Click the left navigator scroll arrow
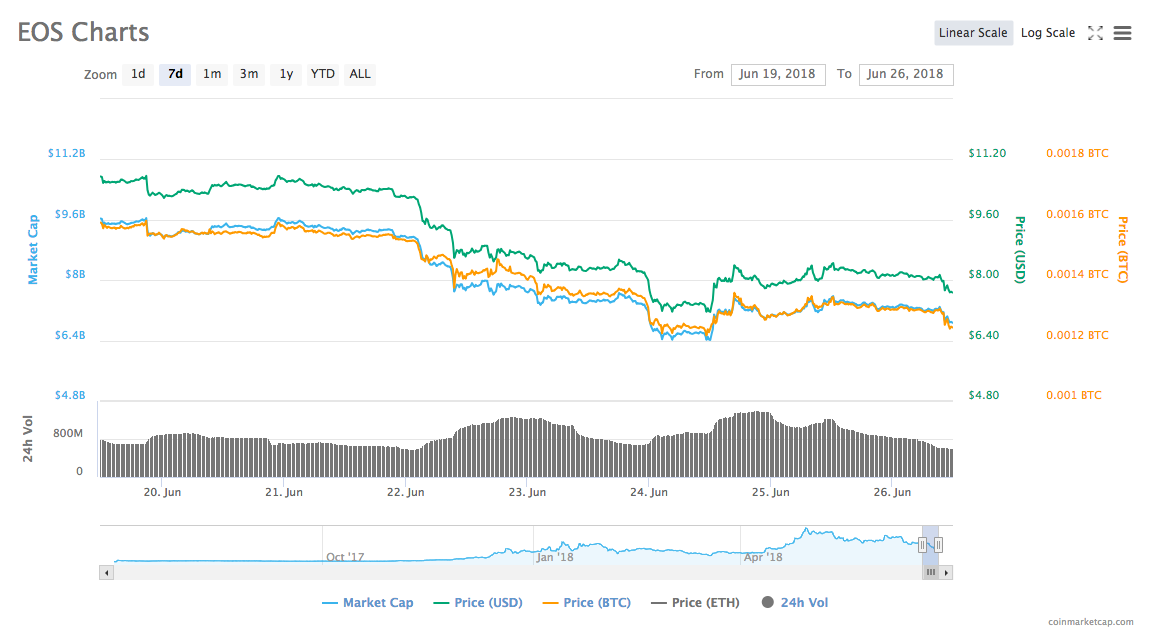The height and width of the screenshot is (644, 1163). point(106,572)
